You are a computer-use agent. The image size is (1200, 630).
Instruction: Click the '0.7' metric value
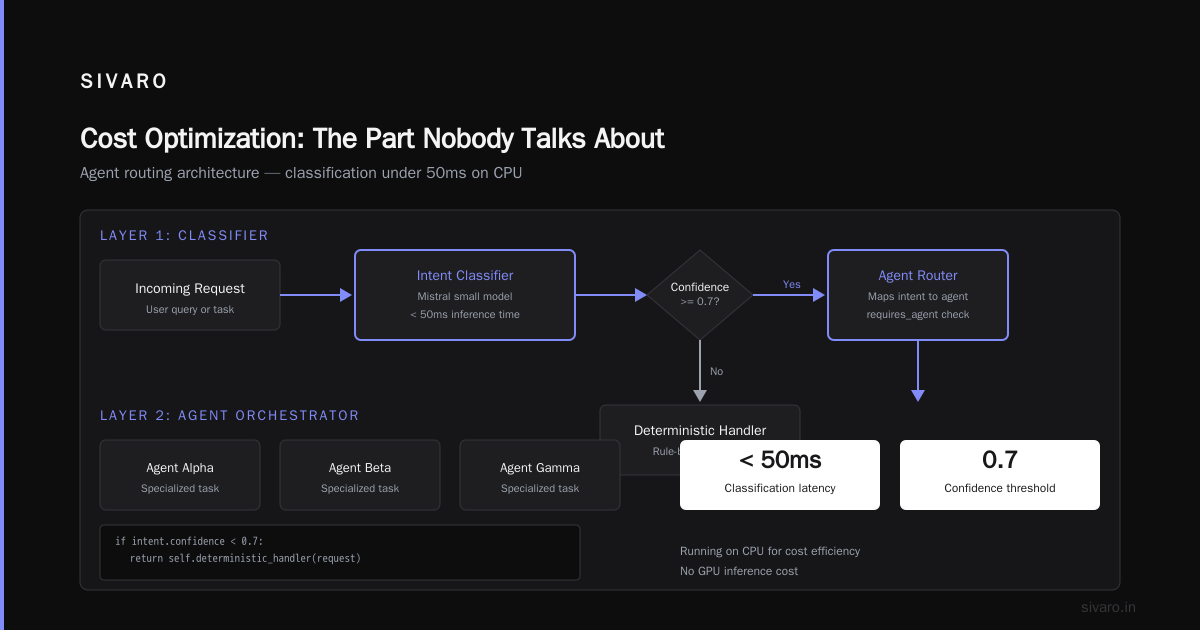(x=1000, y=461)
